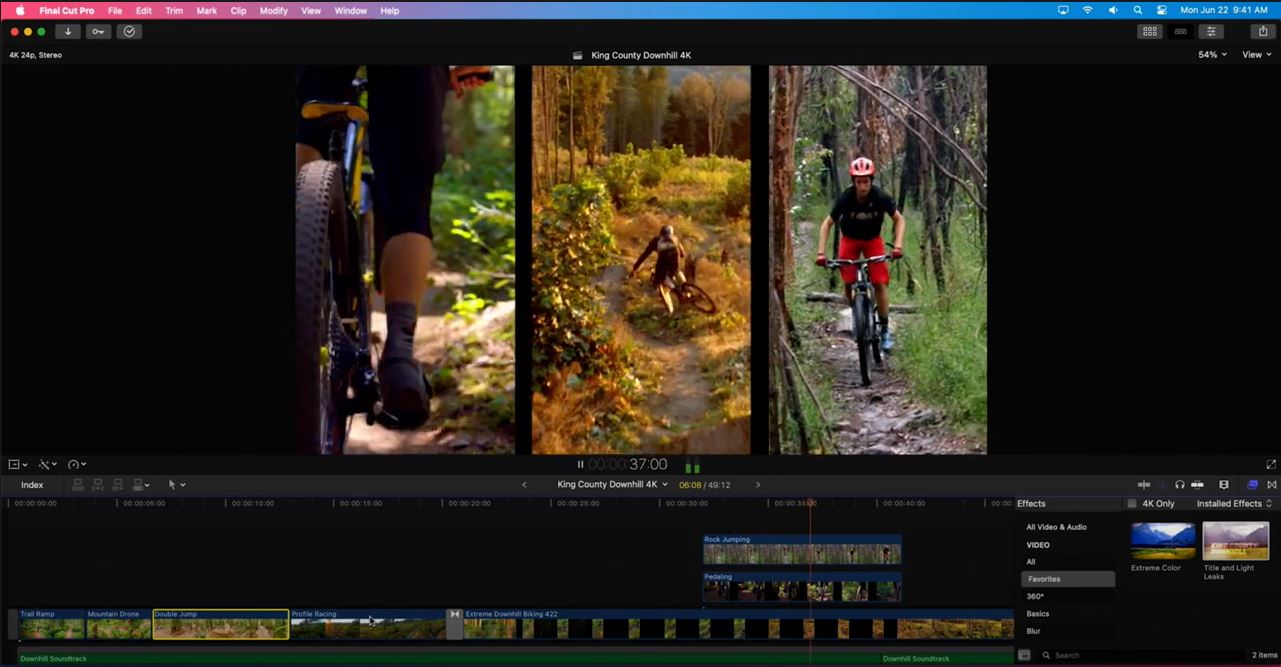This screenshot has height=667, width=1281.
Task: Go back in timeline history arrow
Action: [x=524, y=485]
